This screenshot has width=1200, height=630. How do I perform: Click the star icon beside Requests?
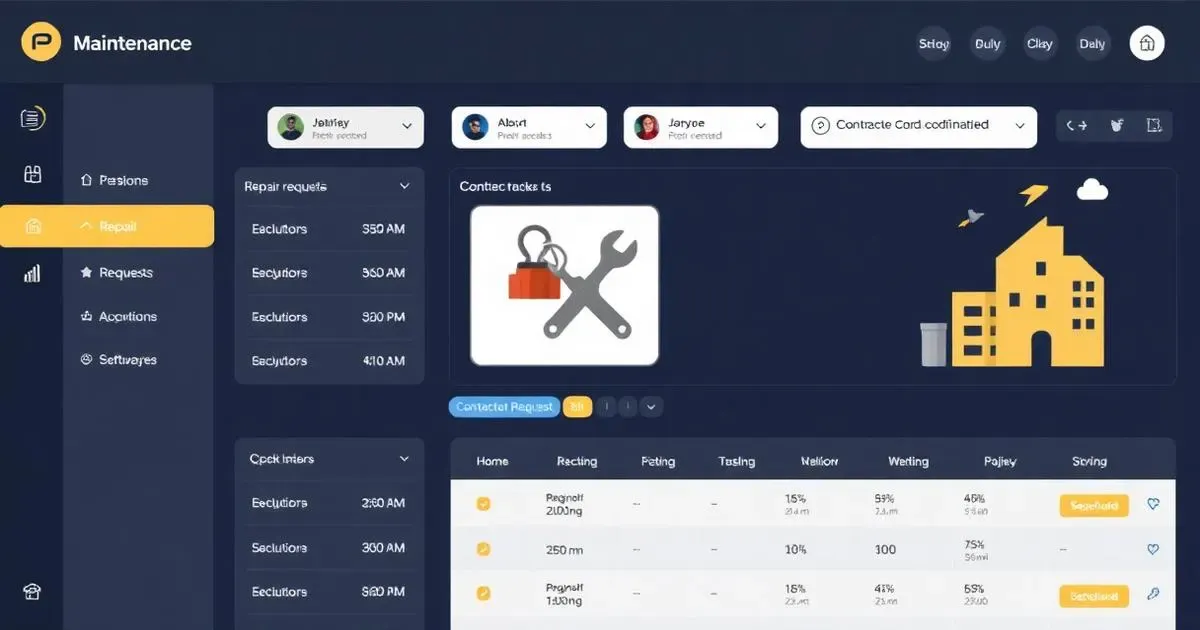click(x=86, y=272)
